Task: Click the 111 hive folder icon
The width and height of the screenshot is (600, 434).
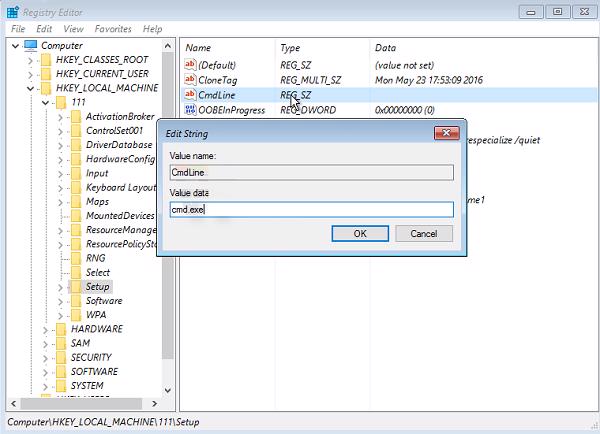Action: point(61,102)
